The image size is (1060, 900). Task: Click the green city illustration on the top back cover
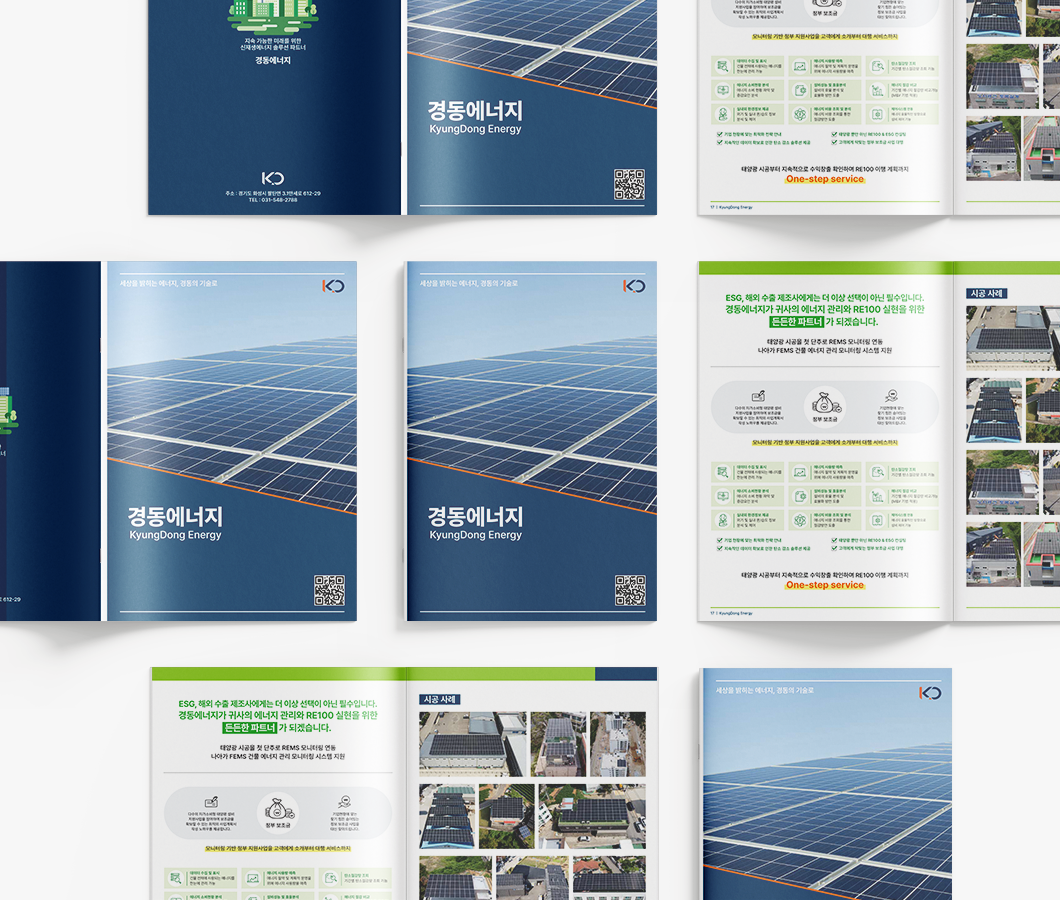[x=273, y=14]
